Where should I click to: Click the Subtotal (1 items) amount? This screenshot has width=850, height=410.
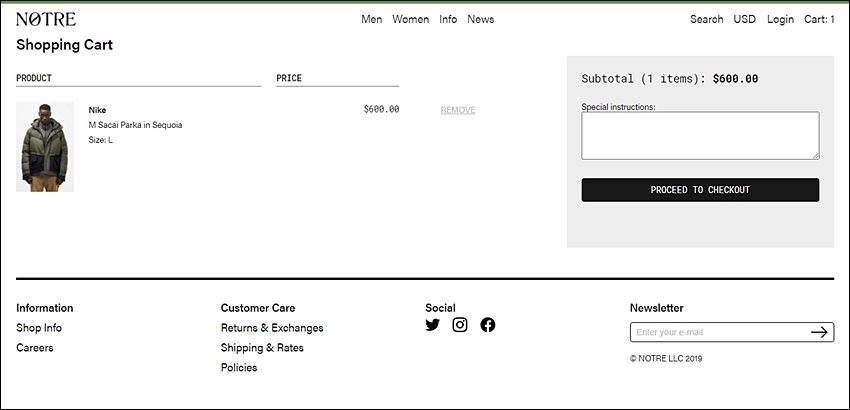735,79
